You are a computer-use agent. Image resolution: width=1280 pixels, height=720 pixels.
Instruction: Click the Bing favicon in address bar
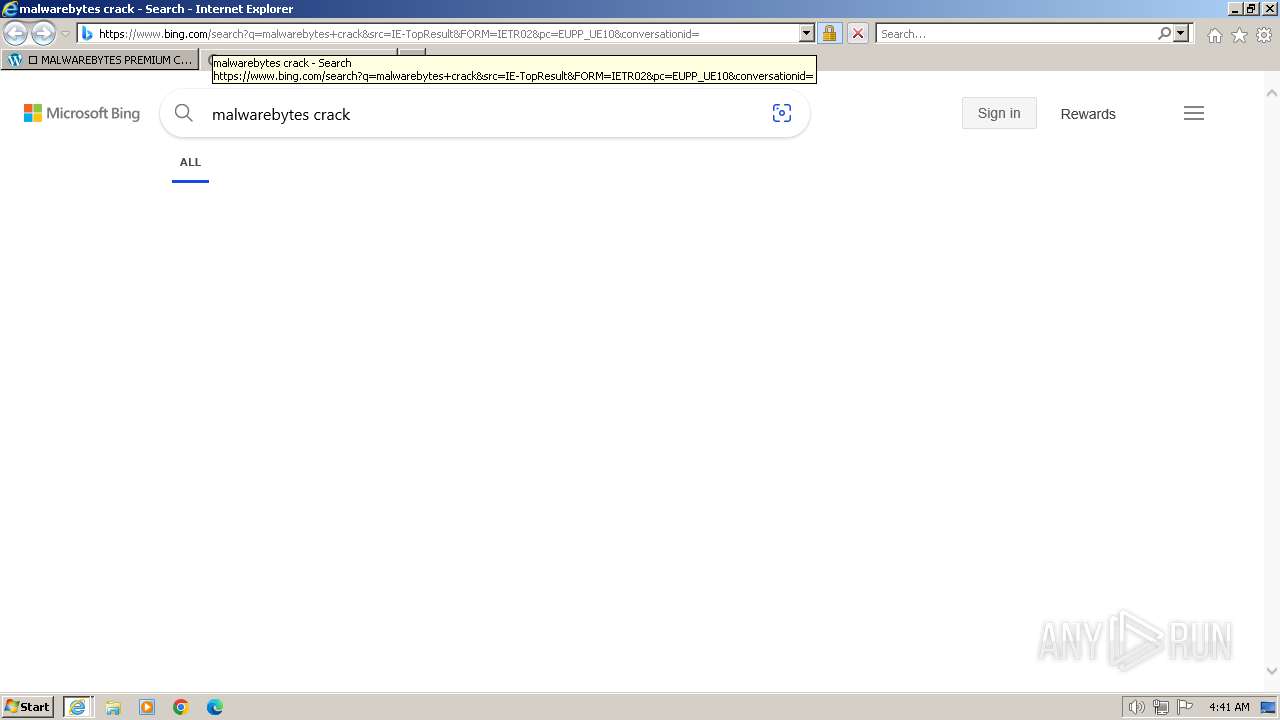click(87, 34)
